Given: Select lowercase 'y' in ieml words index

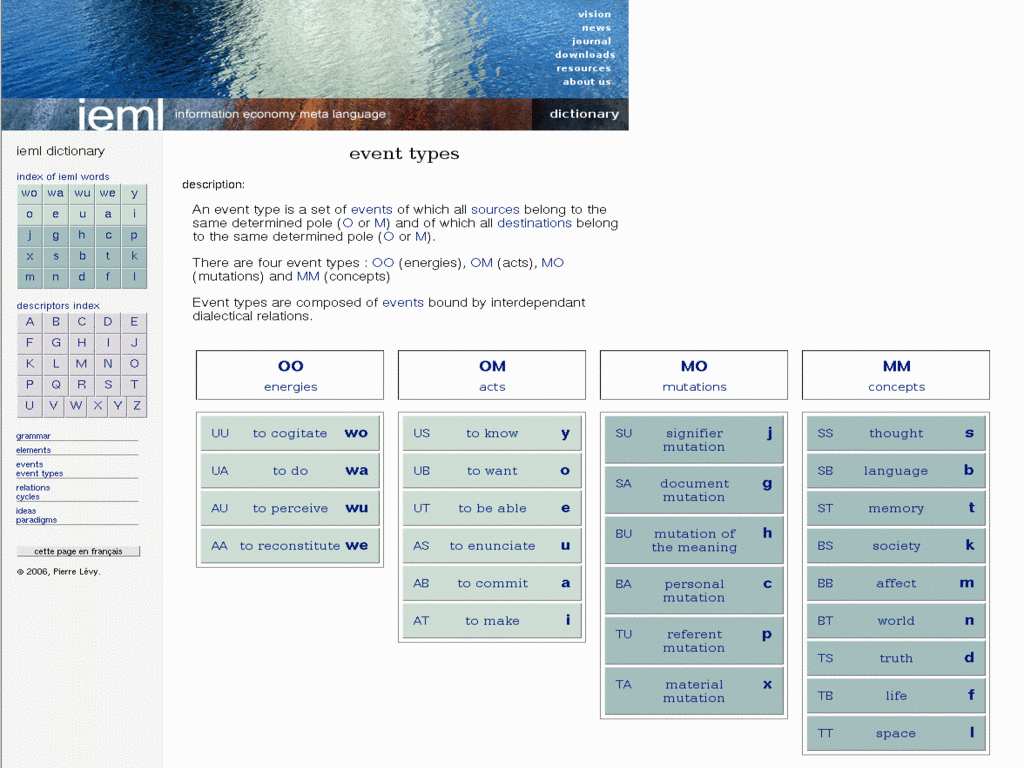Looking at the screenshot, I should 134,193.
